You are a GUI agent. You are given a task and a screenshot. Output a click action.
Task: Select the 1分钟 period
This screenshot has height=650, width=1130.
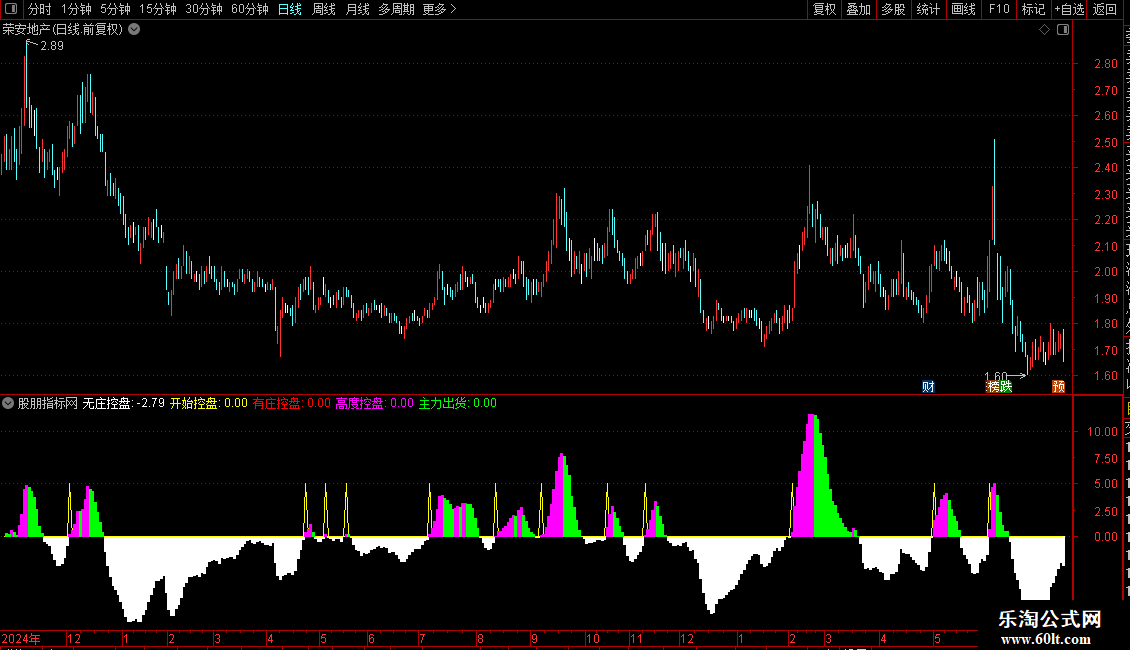tap(76, 9)
